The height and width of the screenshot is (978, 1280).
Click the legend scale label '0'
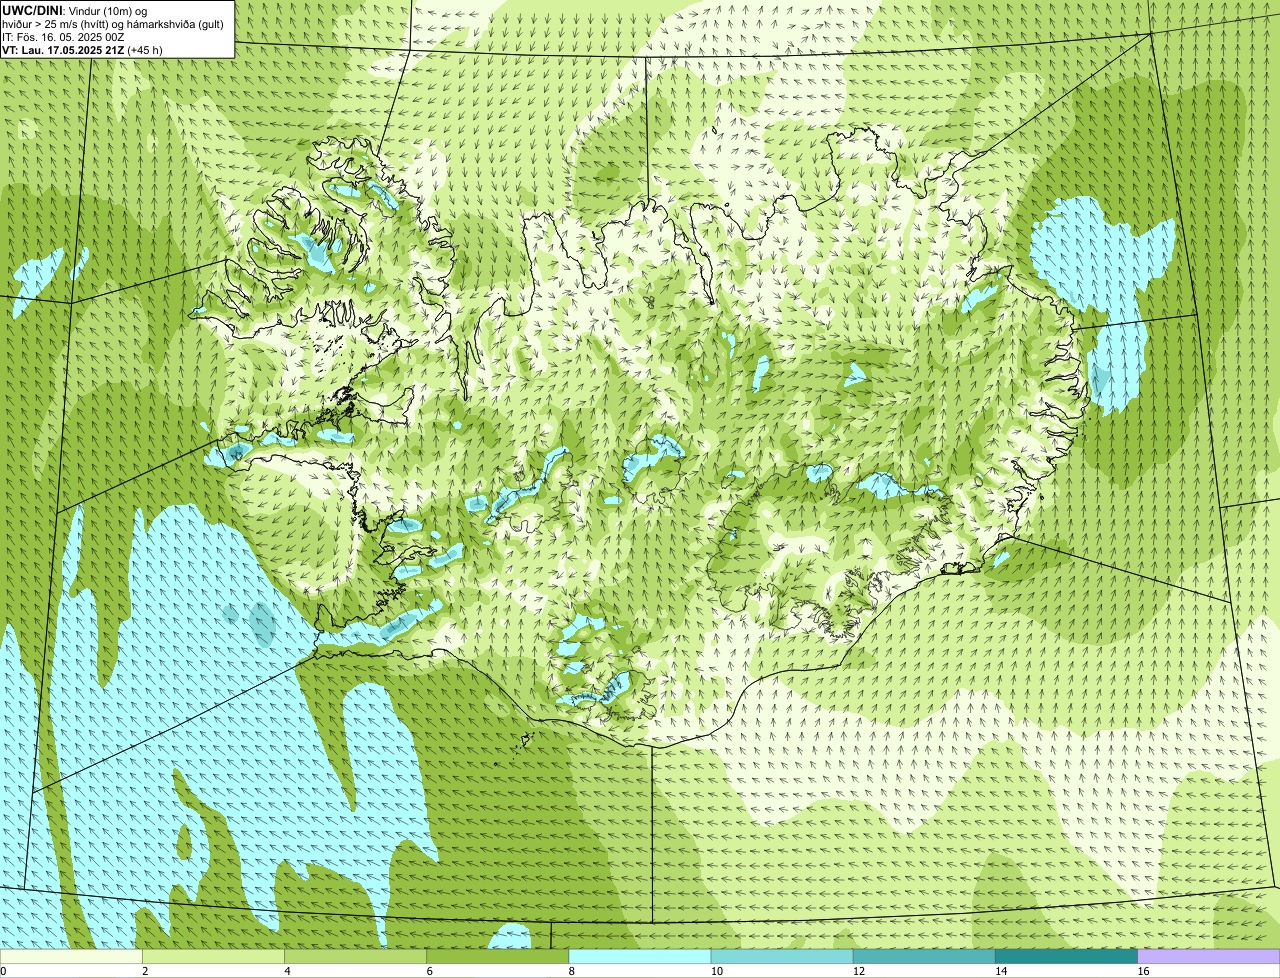tap(3, 971)
